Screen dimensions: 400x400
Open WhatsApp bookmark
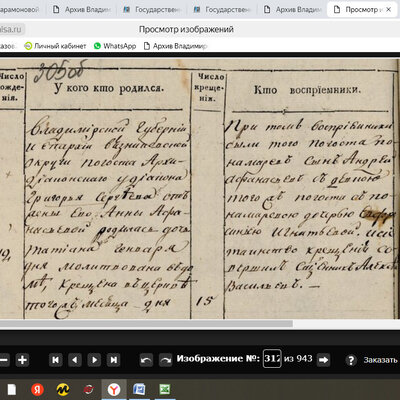click(115, 46)
